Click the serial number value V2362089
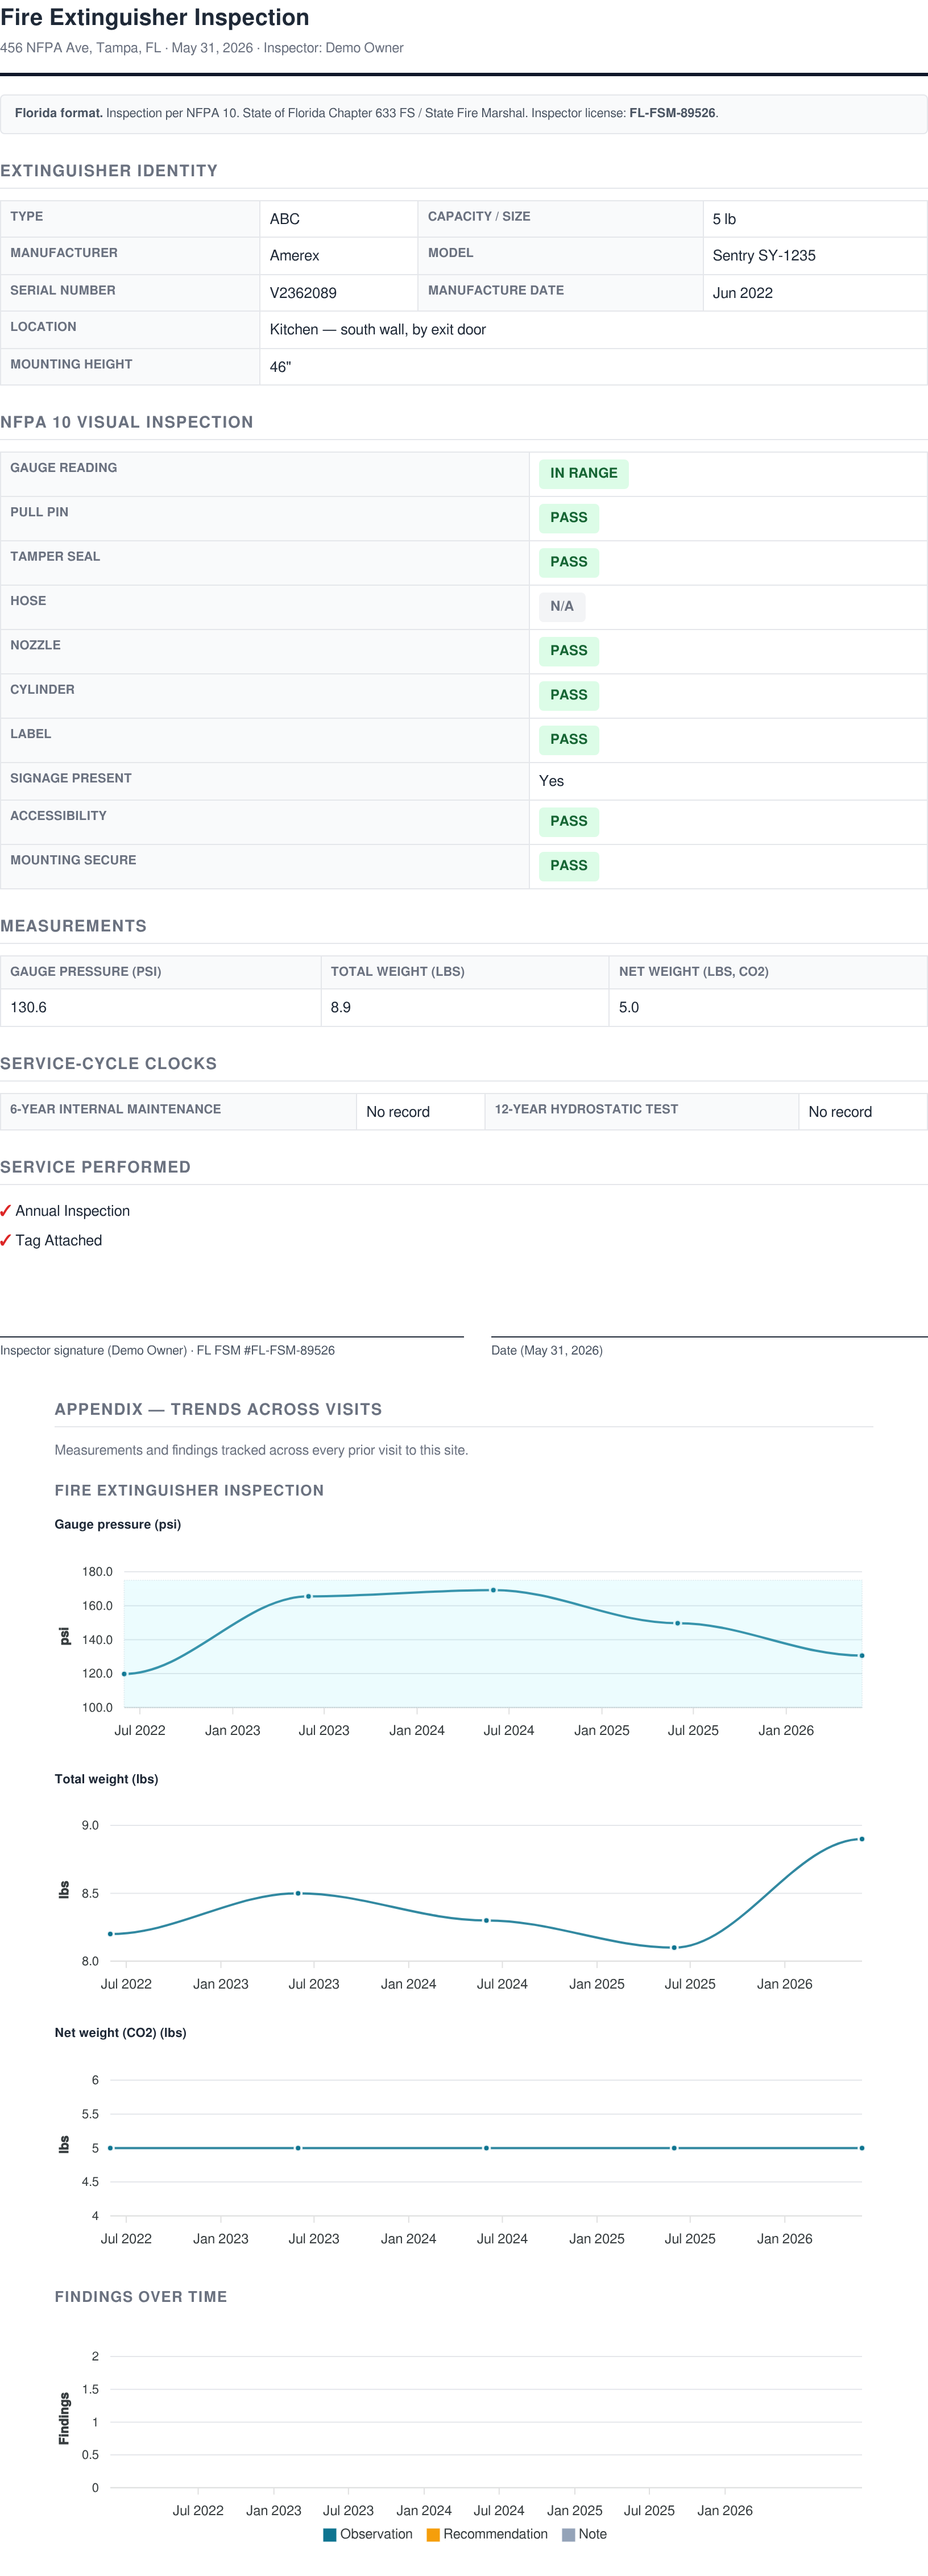 coord(303,293)
